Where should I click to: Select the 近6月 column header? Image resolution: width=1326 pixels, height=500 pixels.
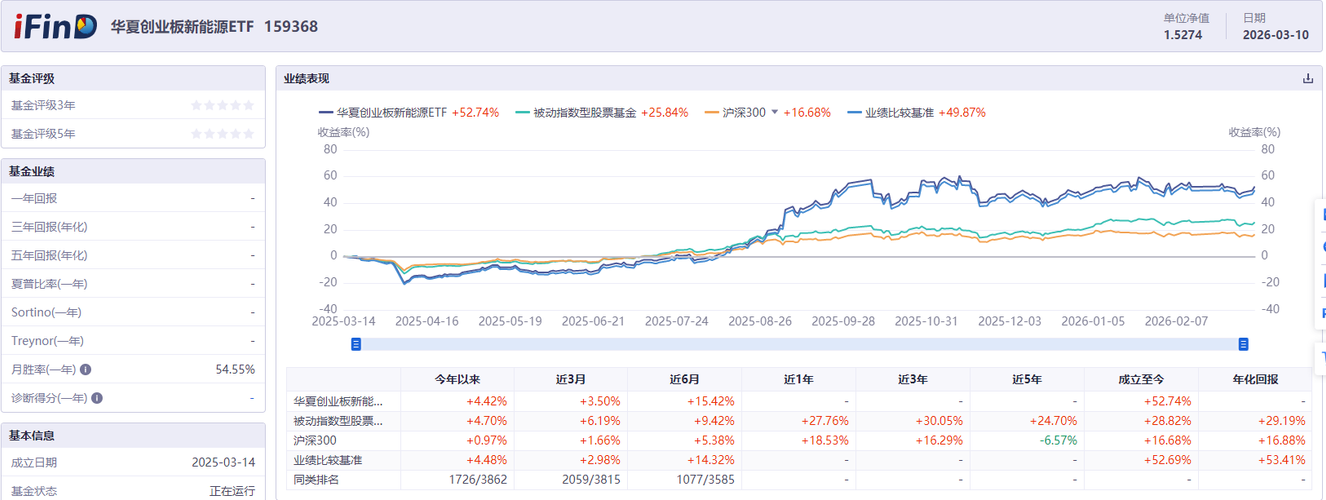[x=685, y=380]
